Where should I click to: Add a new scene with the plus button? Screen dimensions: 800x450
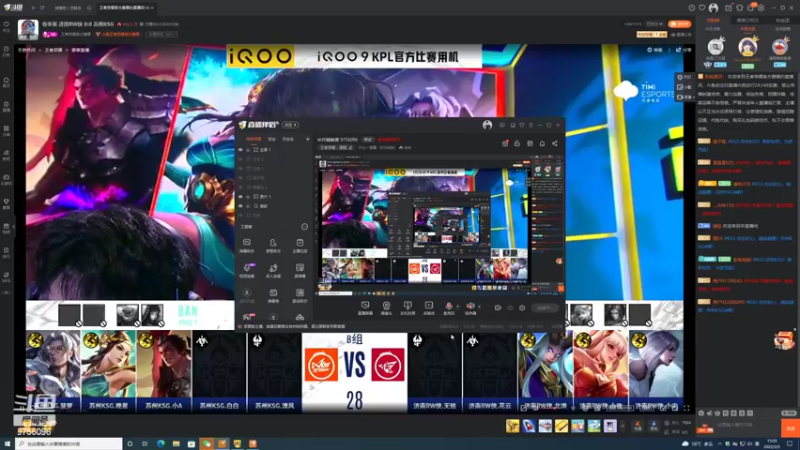click(x=307, y=139)
